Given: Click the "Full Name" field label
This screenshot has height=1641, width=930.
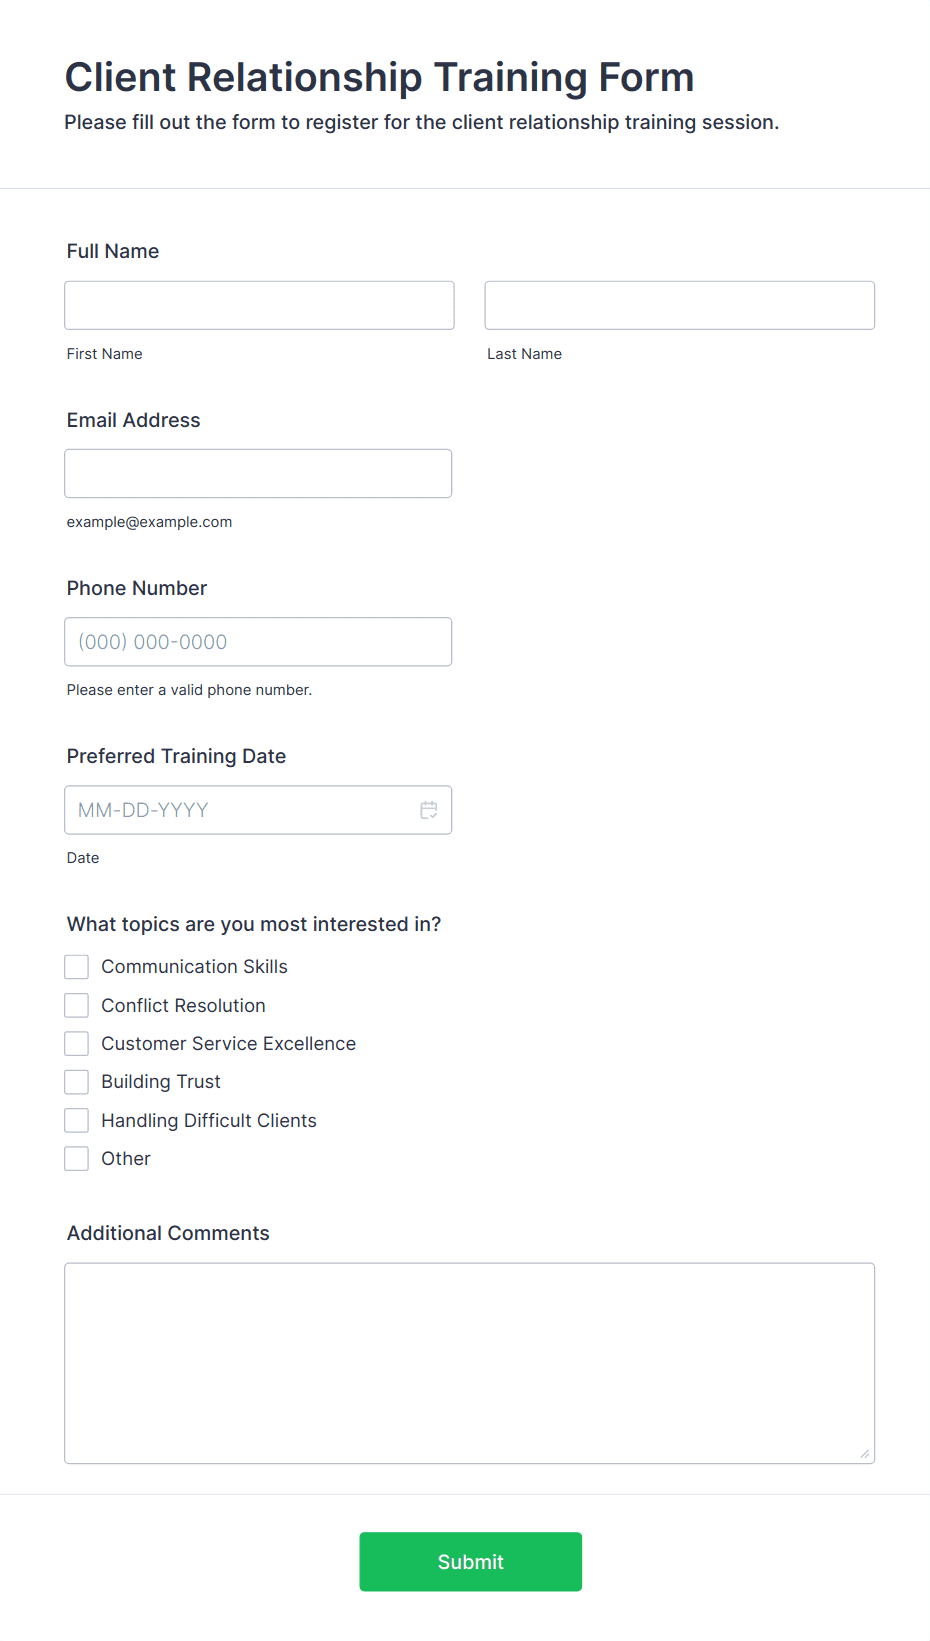Looking at the screenshot, I should pyautogui.click(x=113, y=251).
